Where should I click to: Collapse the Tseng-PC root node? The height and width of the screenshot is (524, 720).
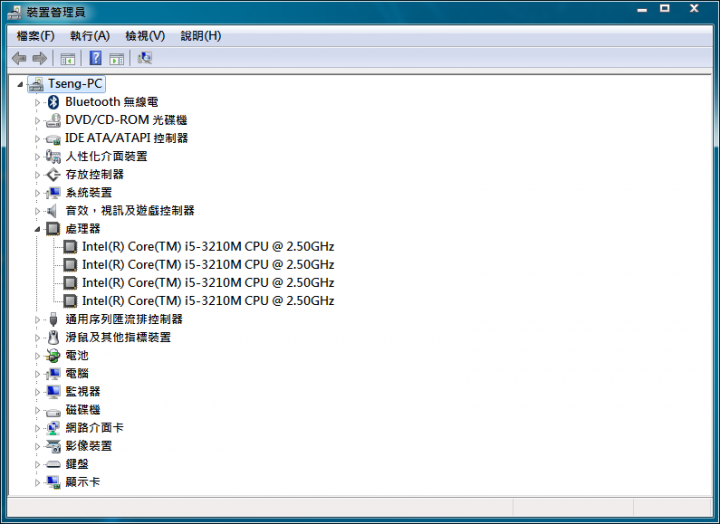20,85
